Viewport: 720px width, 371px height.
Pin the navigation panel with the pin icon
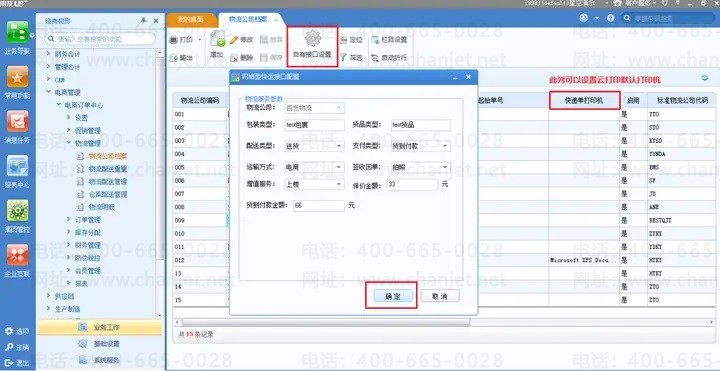[144, 21]
